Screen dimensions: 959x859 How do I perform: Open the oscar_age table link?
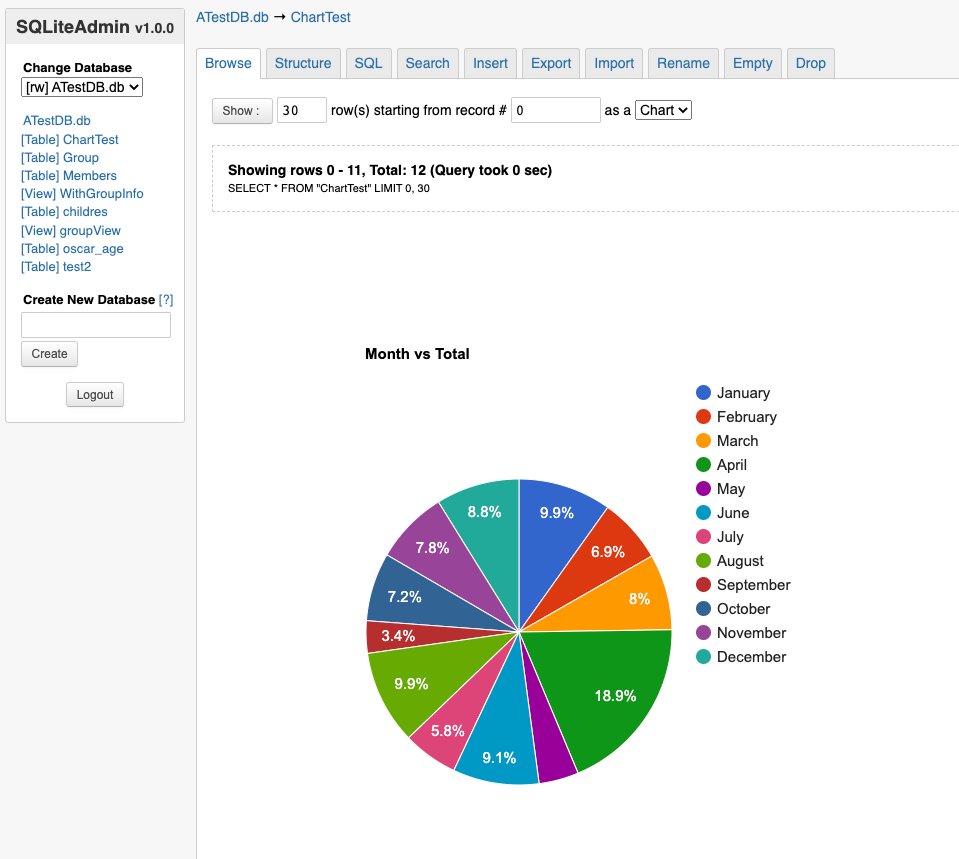[x=72, y=249]
